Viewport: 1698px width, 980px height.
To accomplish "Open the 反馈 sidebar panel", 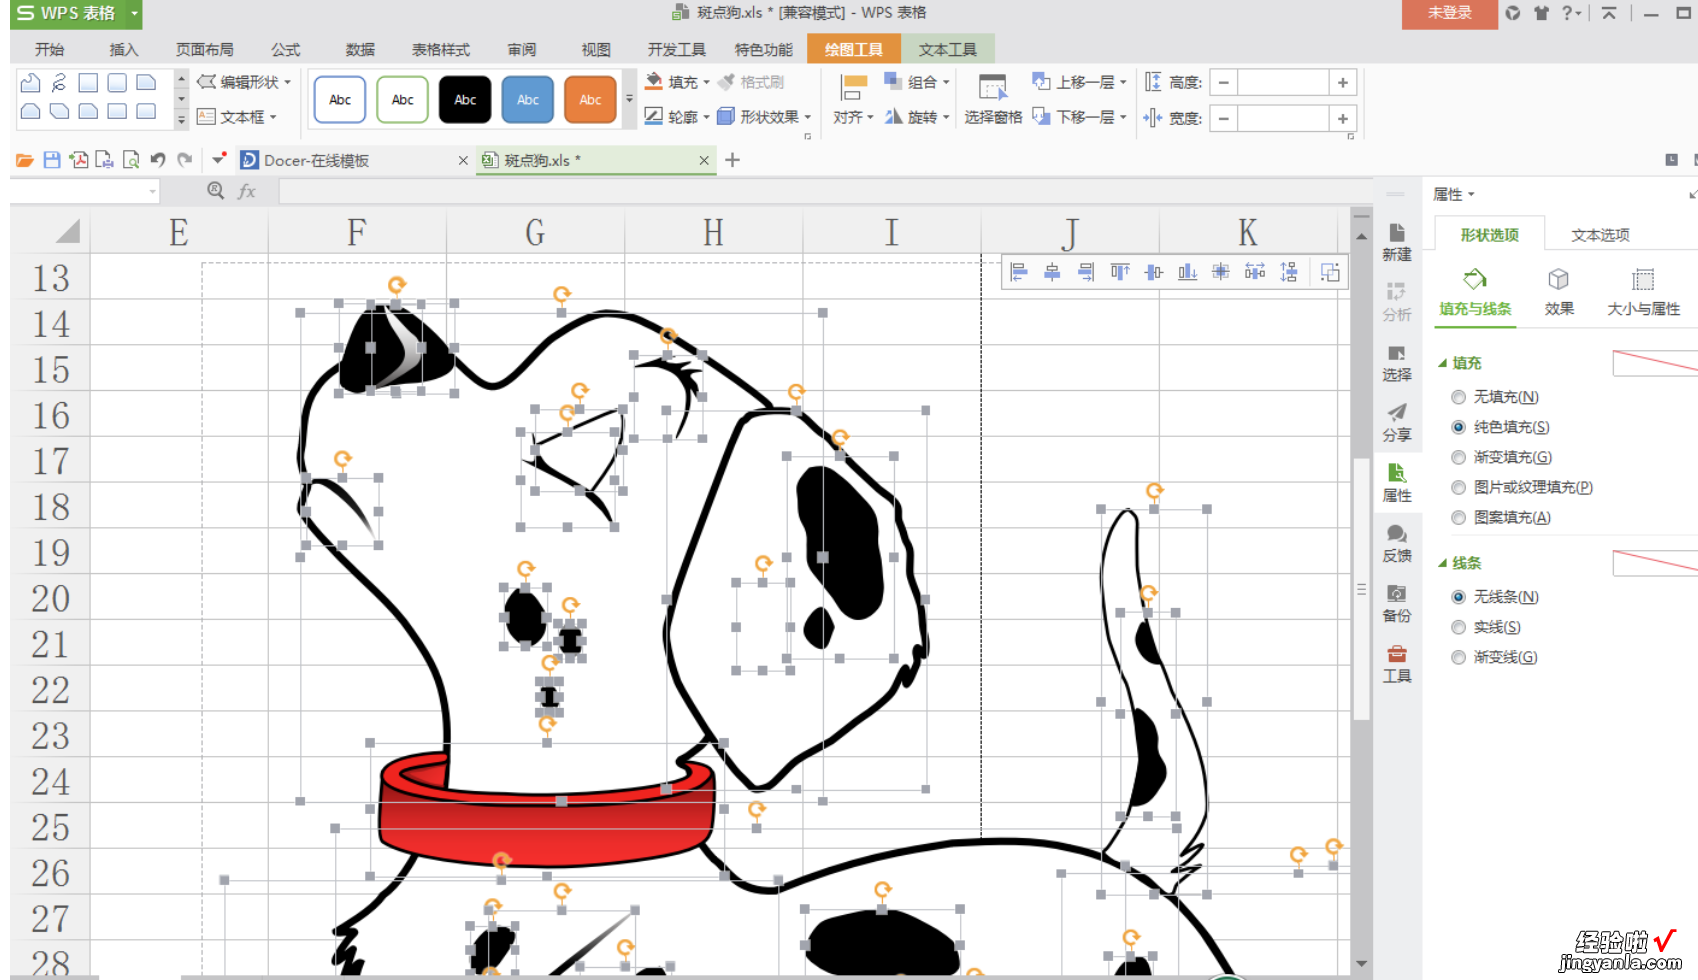I will click(x=1397, y=544).
